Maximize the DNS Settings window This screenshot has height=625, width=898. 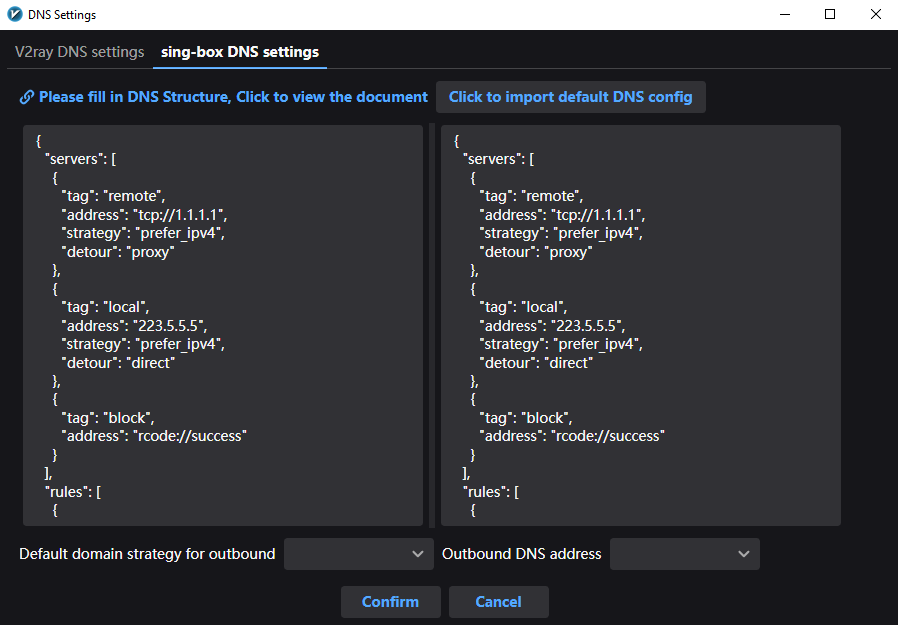(830, 14)
